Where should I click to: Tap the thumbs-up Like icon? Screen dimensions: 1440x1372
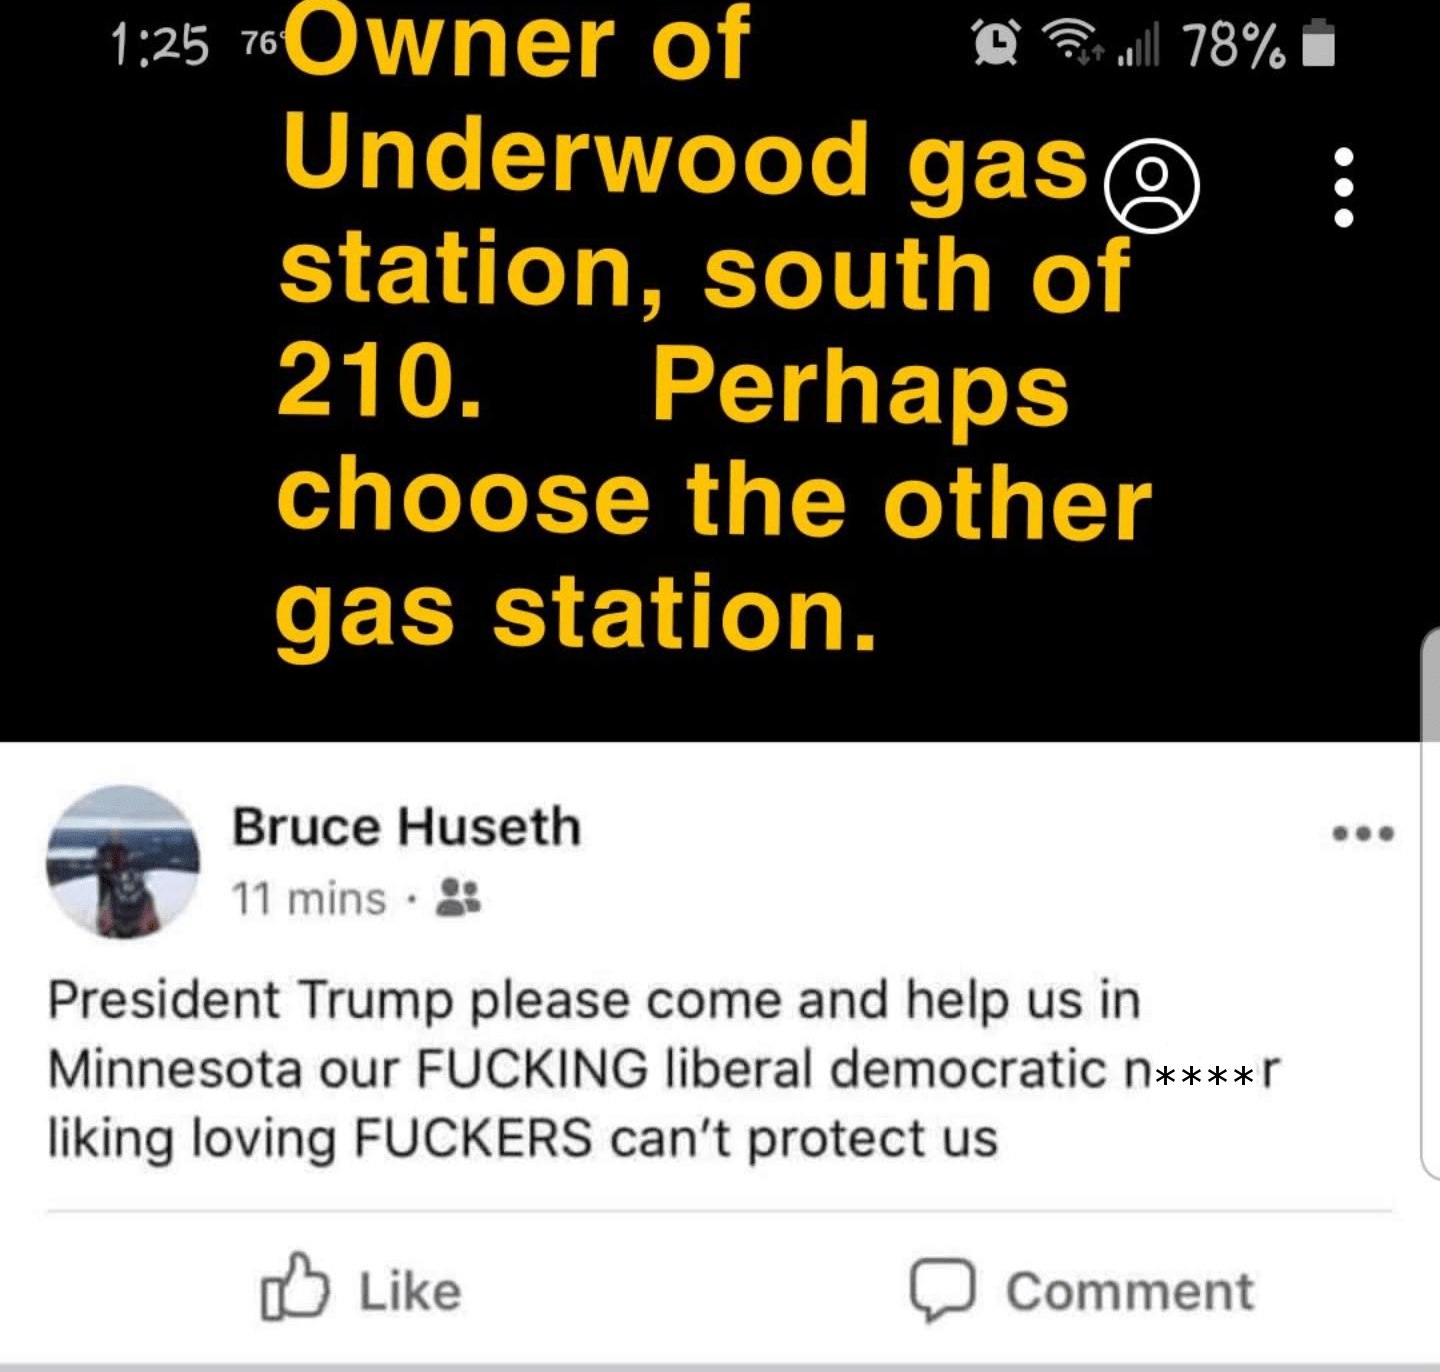click(x=294, y=1287)
